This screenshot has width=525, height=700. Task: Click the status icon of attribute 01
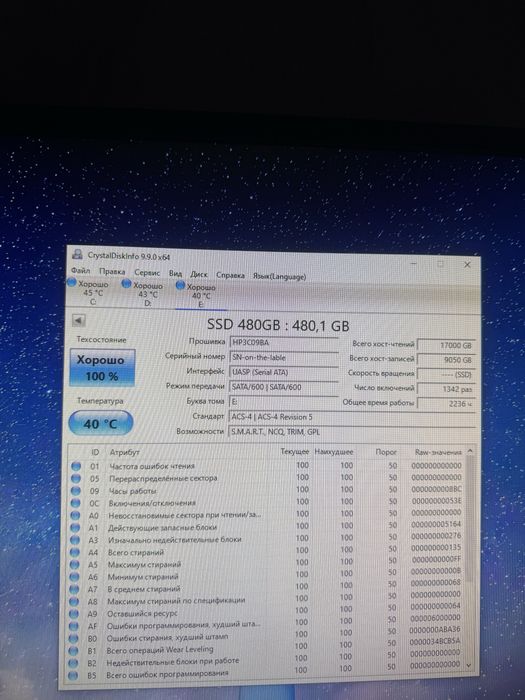pos(76,466)
